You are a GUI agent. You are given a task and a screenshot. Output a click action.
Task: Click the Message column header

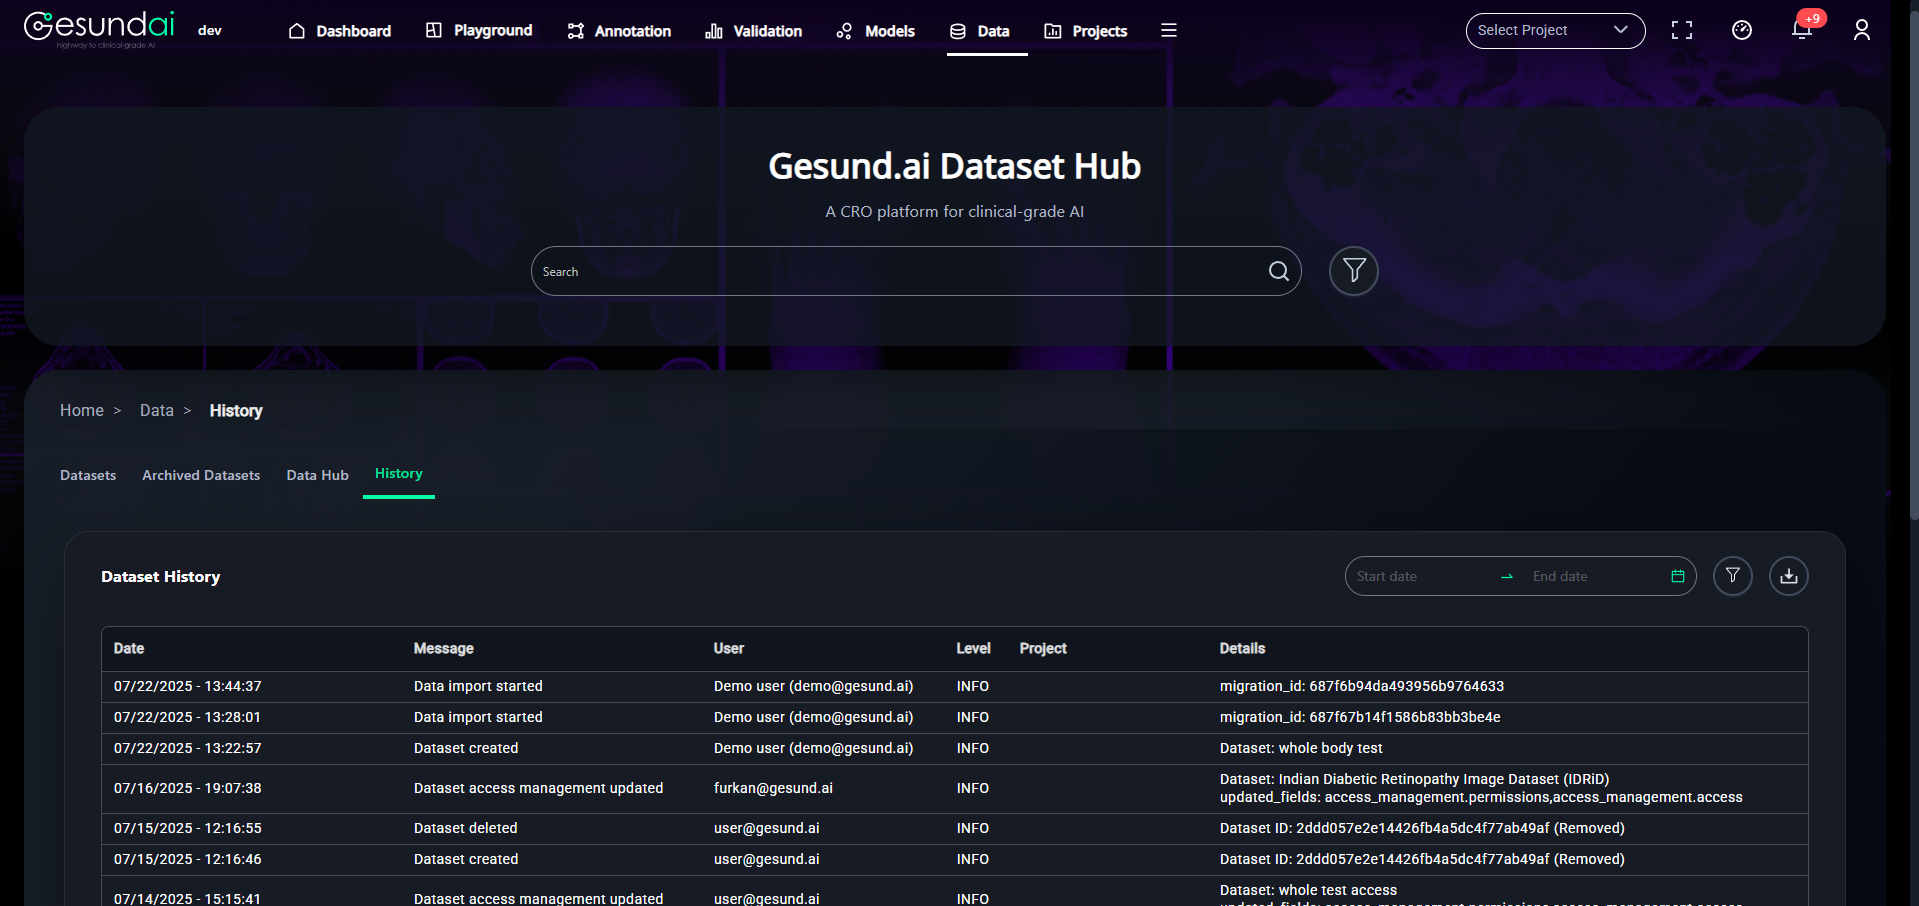click(444, 649)
